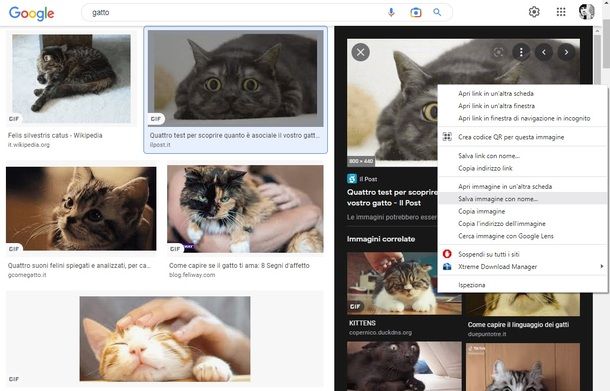
Task: Expand the Xtreme Download Manager submenu arrow
Action: click(602, 267)
